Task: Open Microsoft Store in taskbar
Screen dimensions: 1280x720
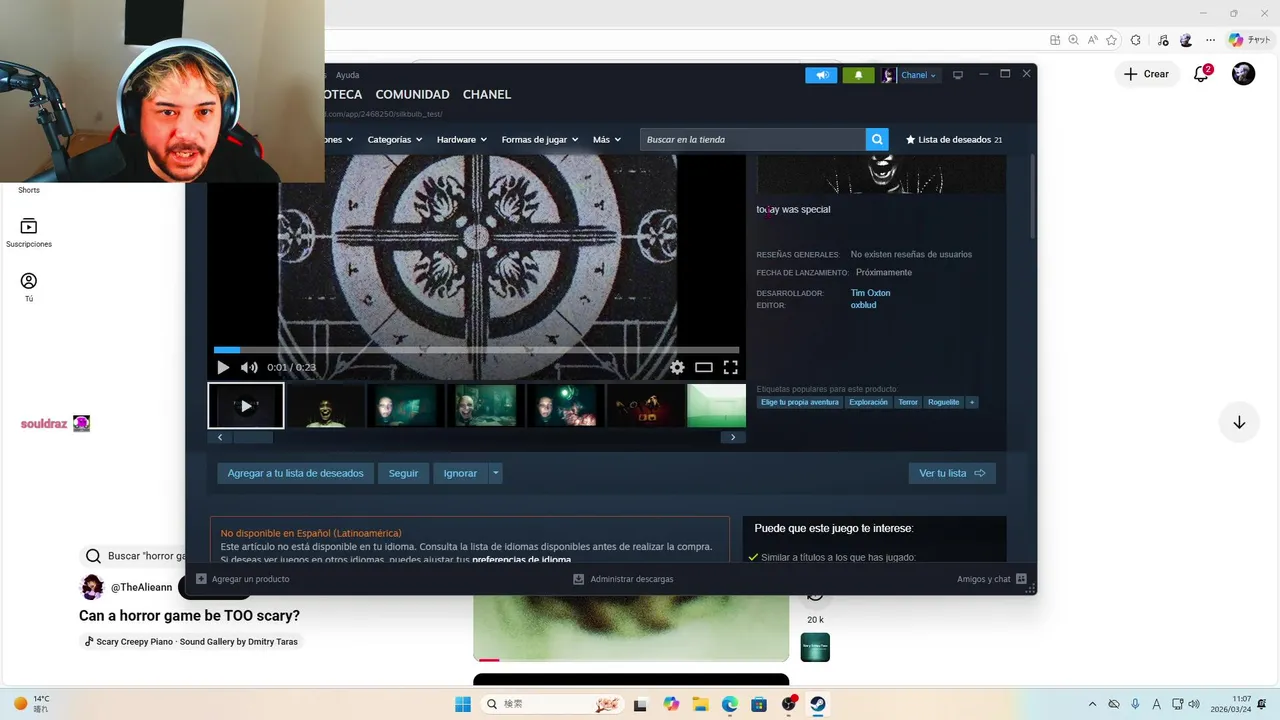Action: click(759, 704)
